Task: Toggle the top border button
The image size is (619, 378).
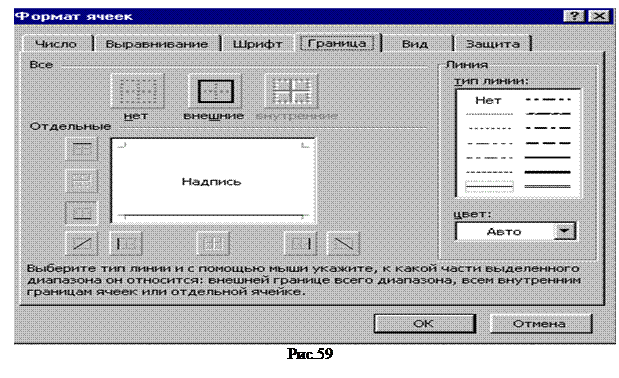Action: click(82, 149)
